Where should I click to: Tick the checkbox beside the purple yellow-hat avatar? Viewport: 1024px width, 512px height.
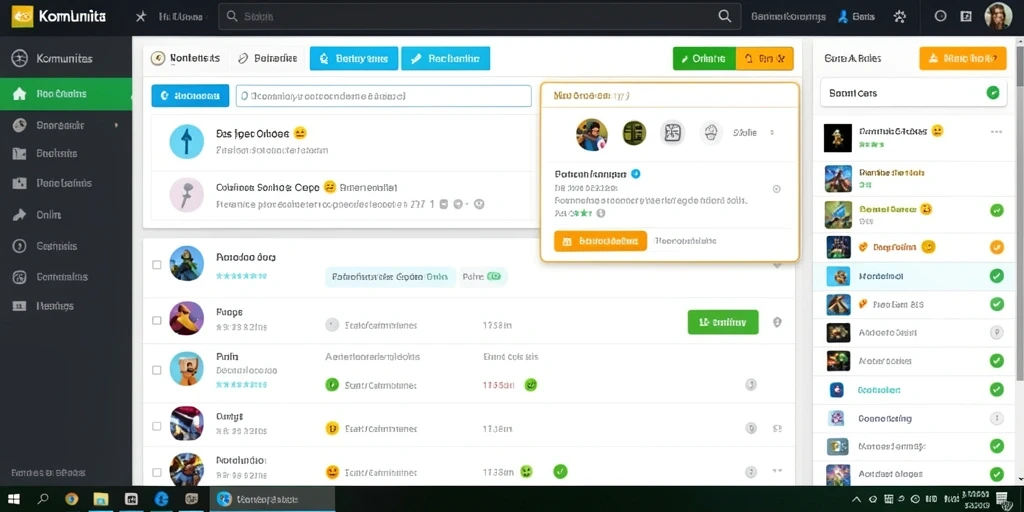coord(157,321)
